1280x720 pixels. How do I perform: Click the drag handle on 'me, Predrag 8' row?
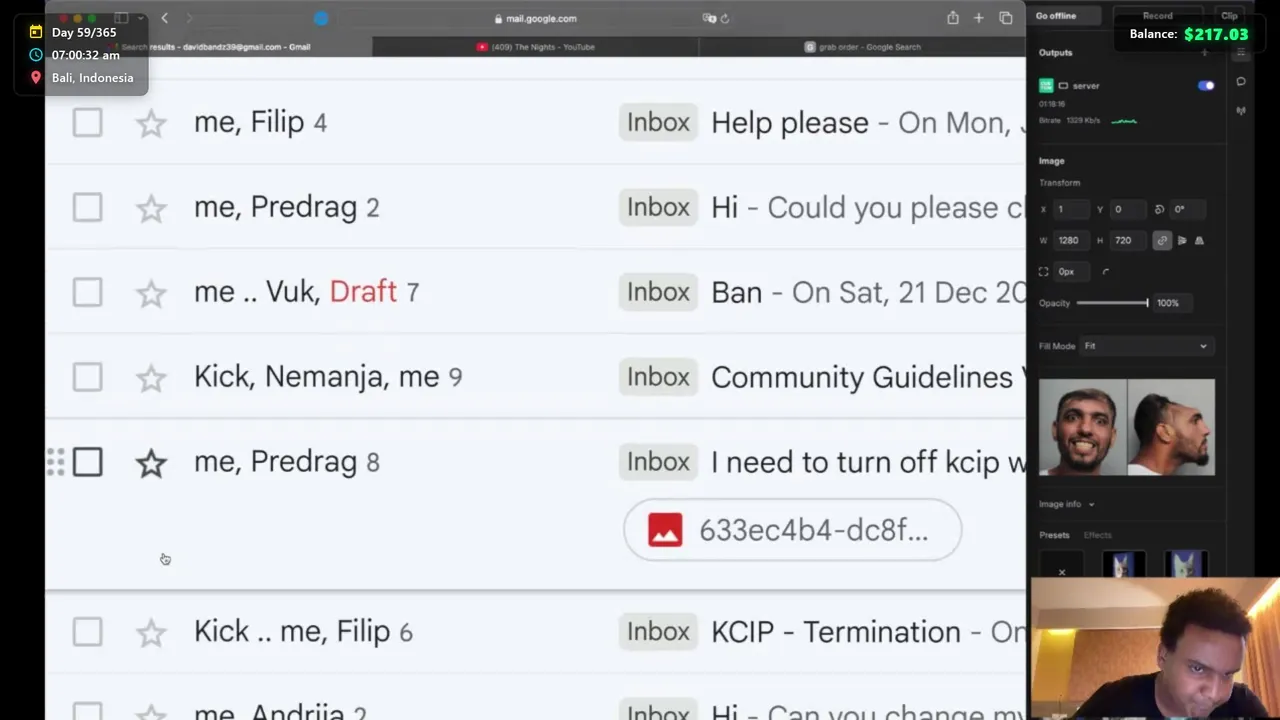point(56,462)
